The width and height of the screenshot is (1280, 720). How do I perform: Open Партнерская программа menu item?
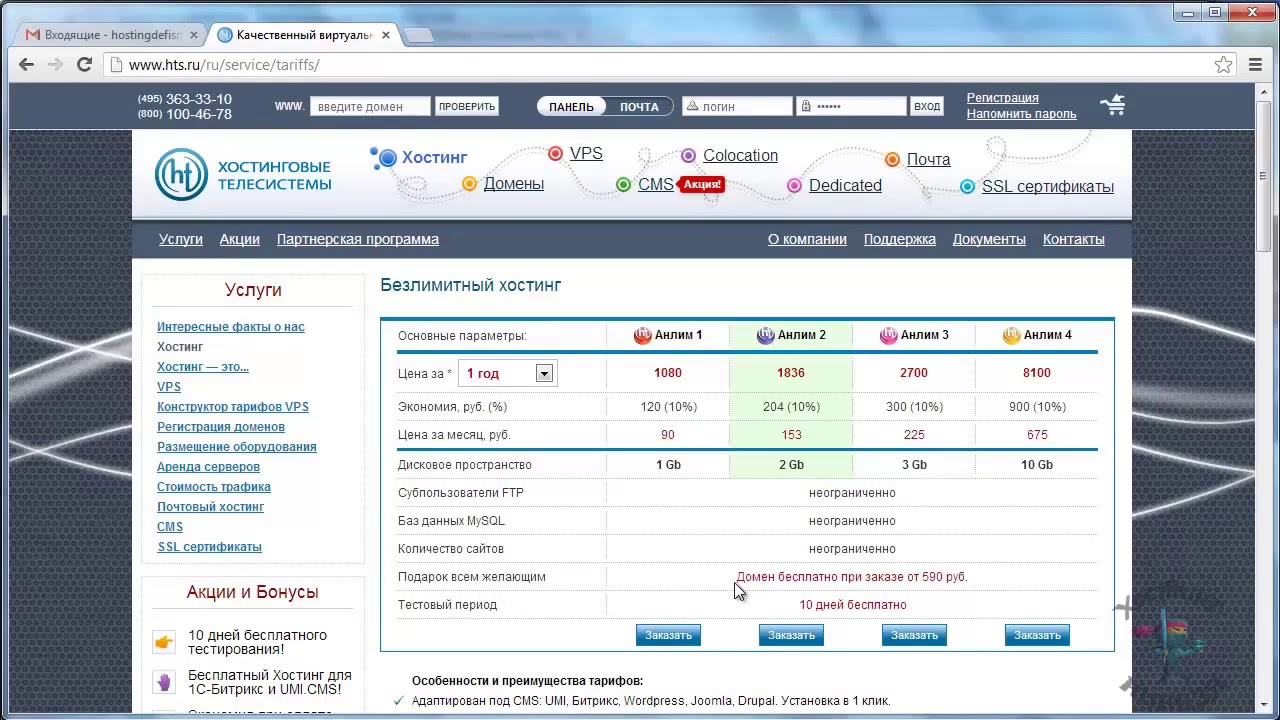pos(358,239)
